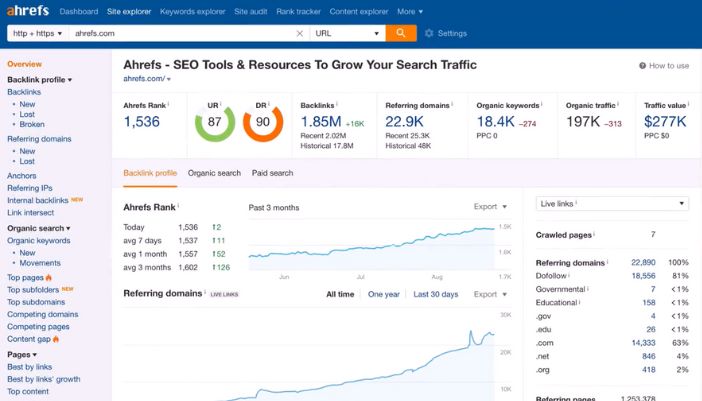Open Organic keywords sidebar link
Viewport: 702px width, 401px height.
click(x=39, y=241)
